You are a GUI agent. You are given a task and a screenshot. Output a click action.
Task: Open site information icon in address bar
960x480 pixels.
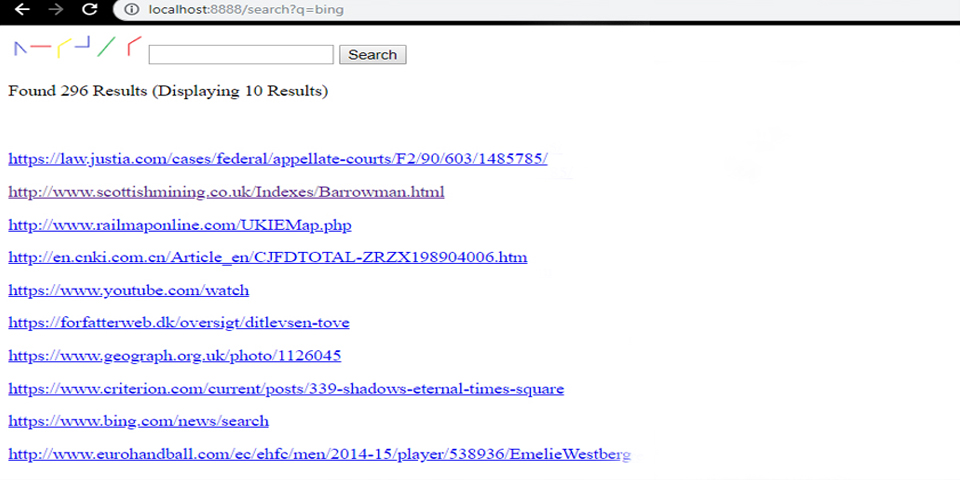click(131, 9)
